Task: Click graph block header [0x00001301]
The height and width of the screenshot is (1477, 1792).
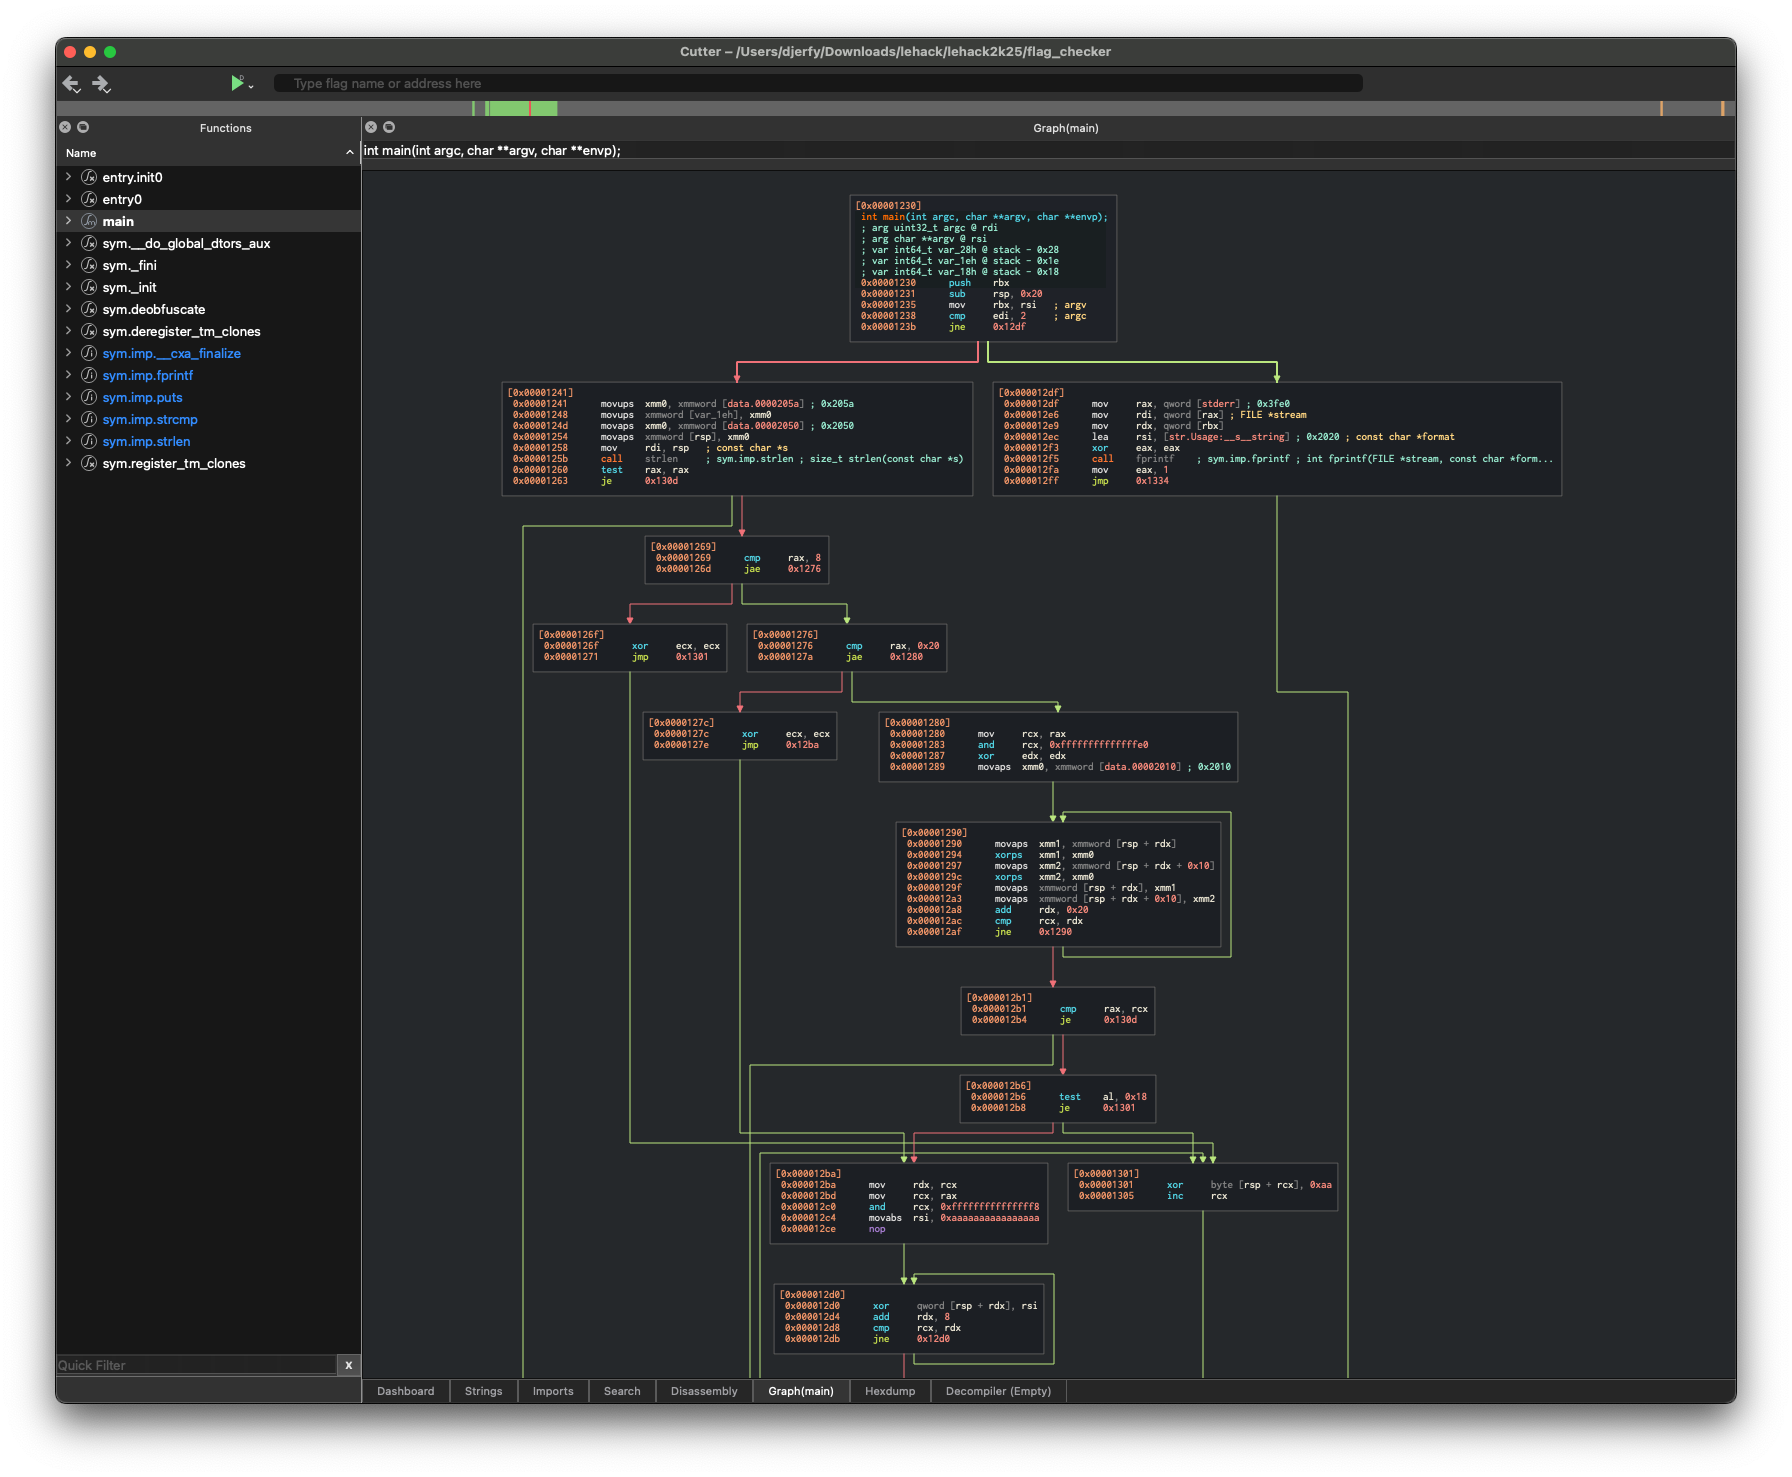Action: [1106, 1174]
